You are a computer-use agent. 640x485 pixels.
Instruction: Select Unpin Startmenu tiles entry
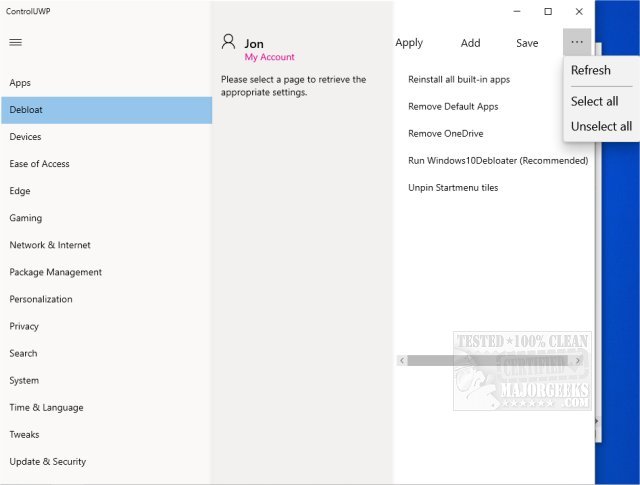453,187
